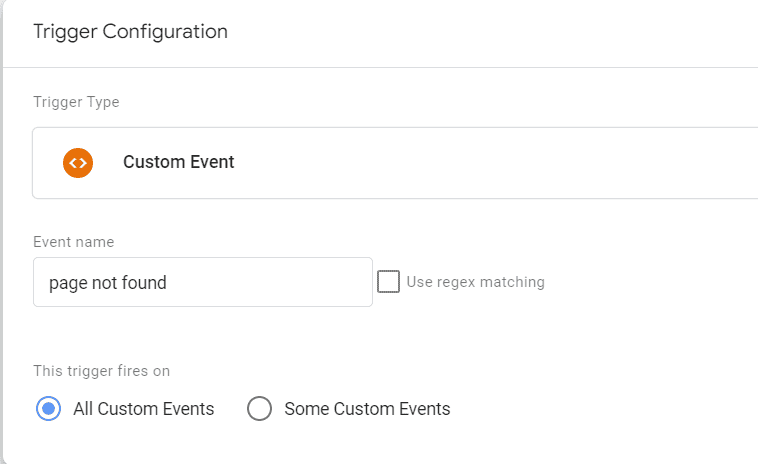Choose the Some Custom Events radio button

point(259,409)
